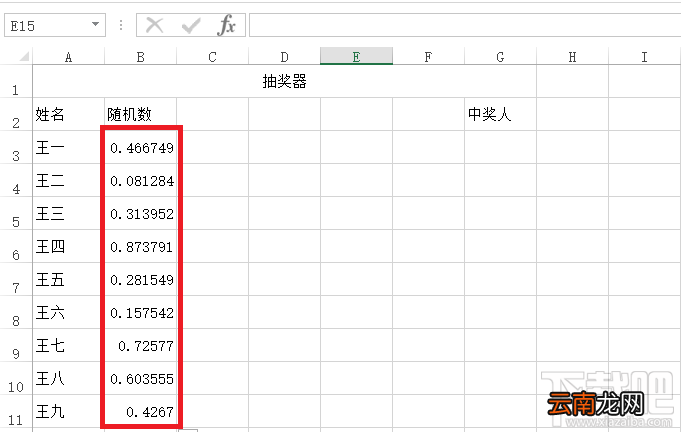
Task: Click the 随机数 header cell
Action: pyautogui.click(x=140, y=114)
